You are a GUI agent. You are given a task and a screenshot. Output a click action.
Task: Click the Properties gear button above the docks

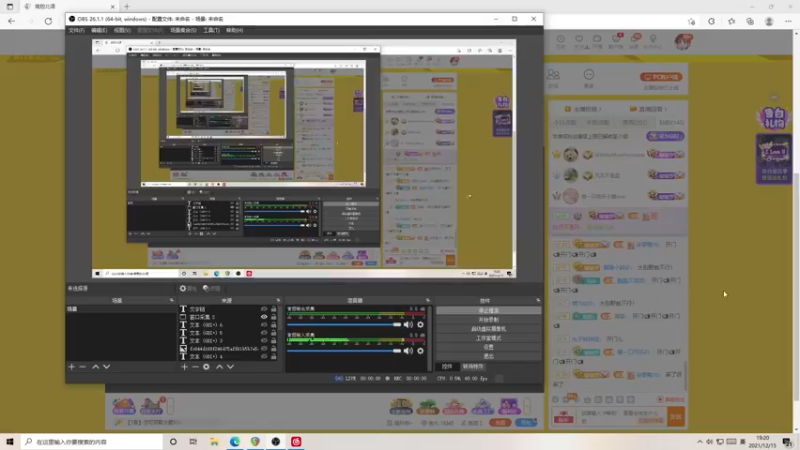tap(188, 288)
